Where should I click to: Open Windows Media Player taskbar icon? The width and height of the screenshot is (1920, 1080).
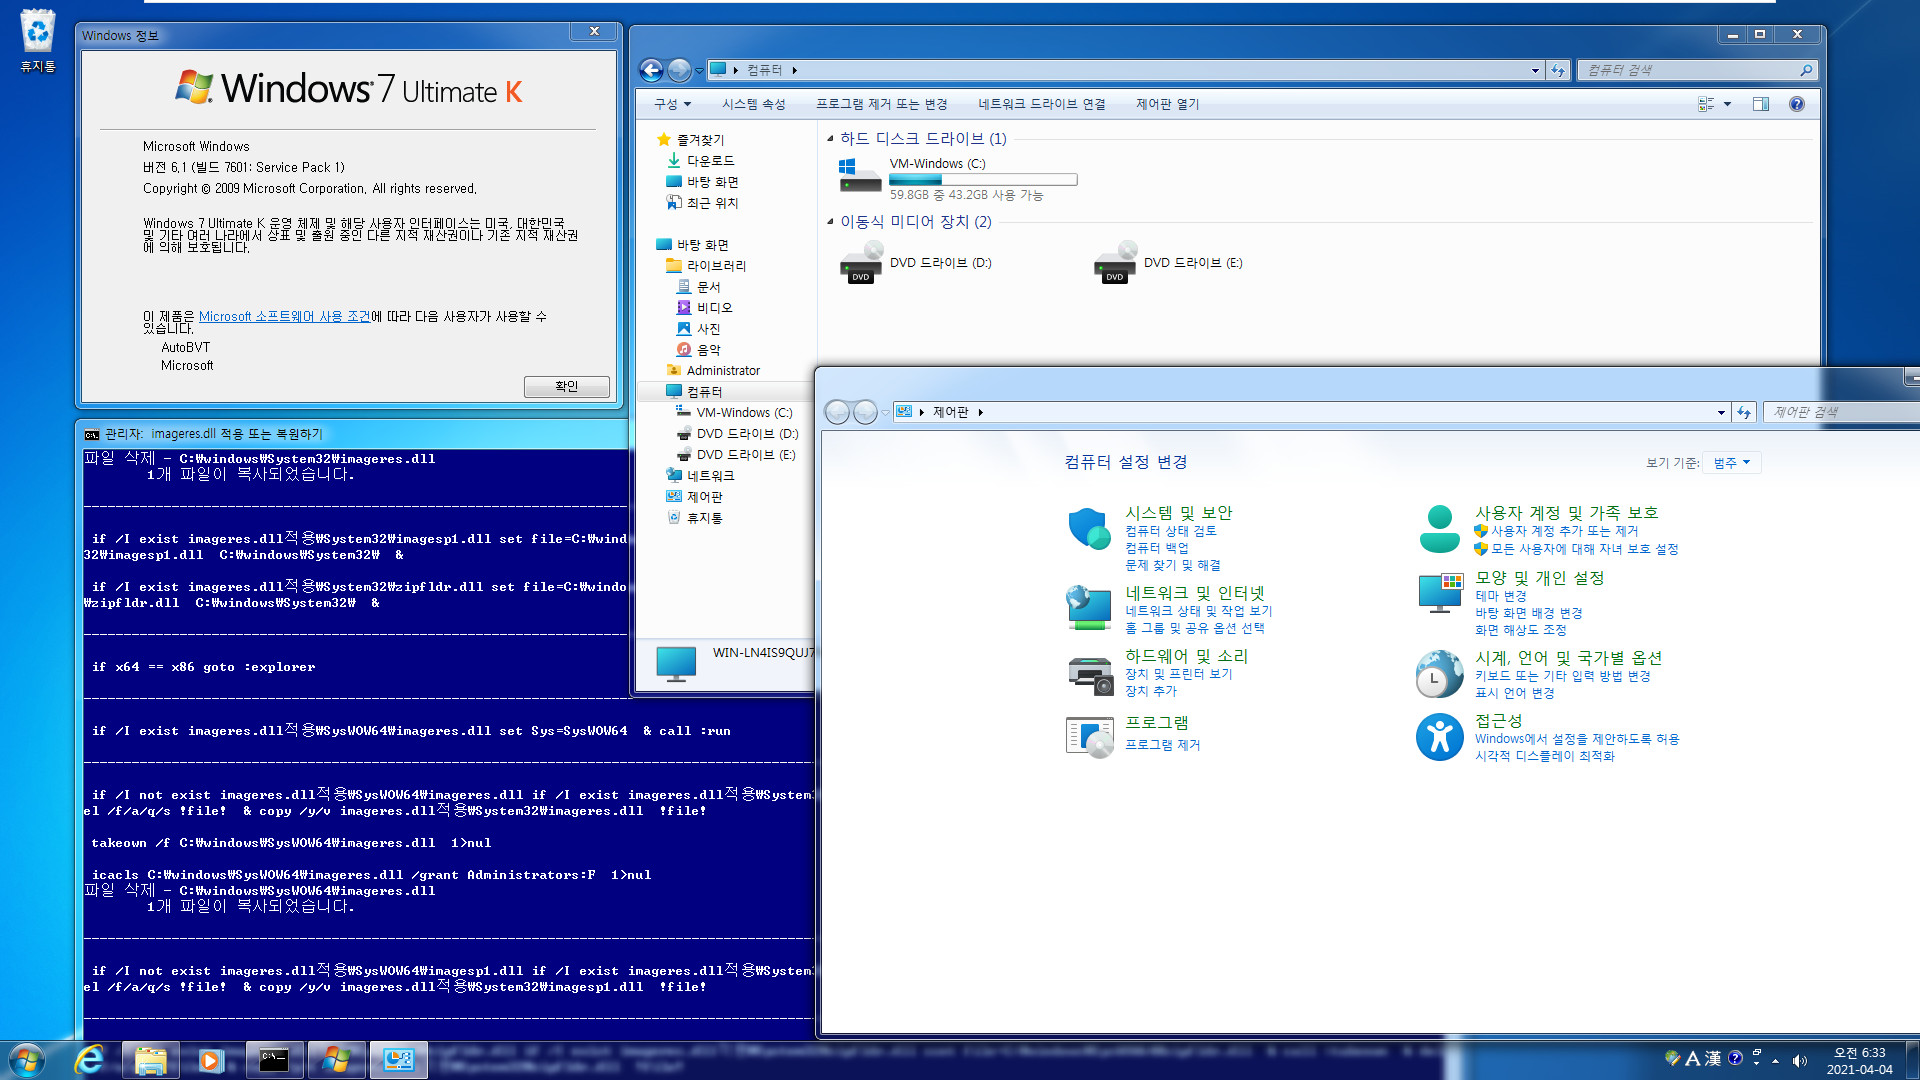211,1060
